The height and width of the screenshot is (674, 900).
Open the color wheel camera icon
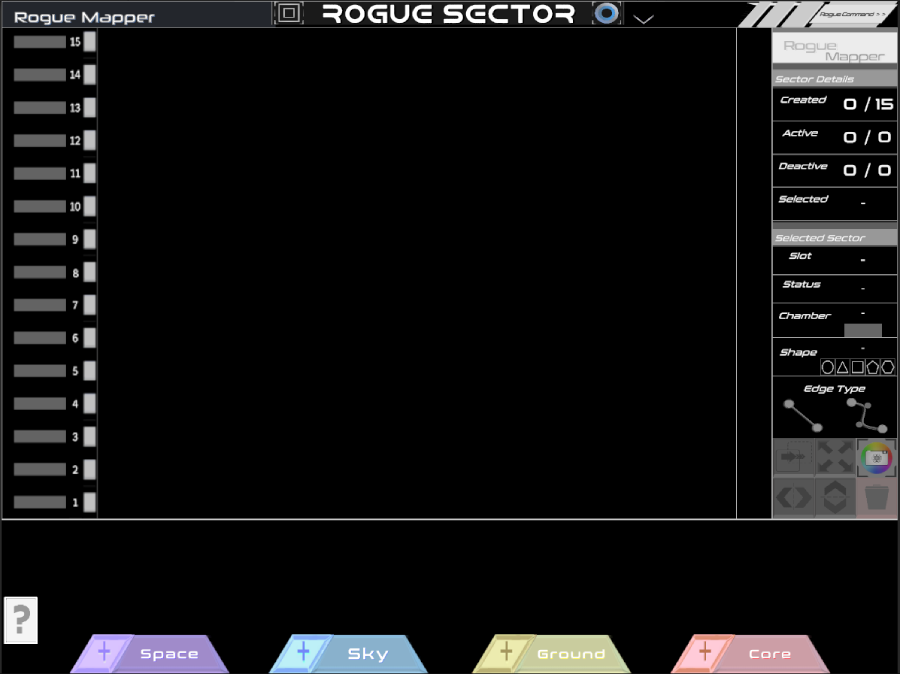pos(876,458)
